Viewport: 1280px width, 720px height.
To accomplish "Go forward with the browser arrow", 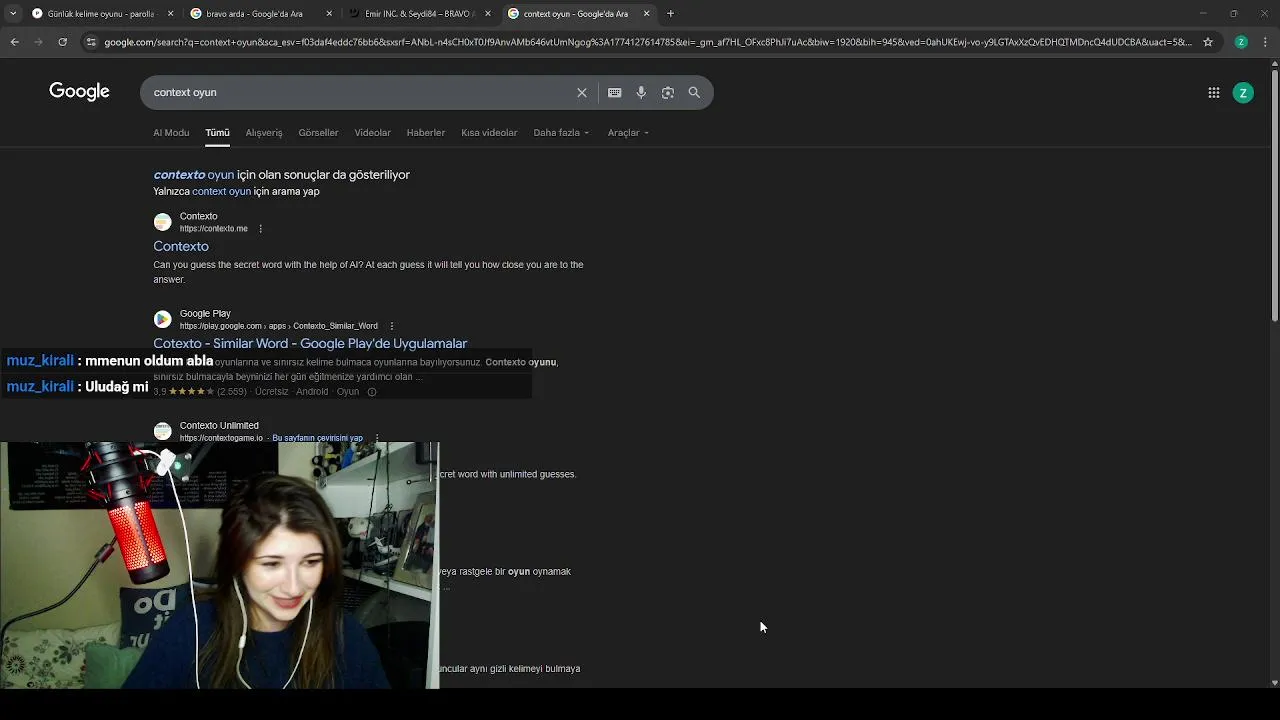I will 38,42.
